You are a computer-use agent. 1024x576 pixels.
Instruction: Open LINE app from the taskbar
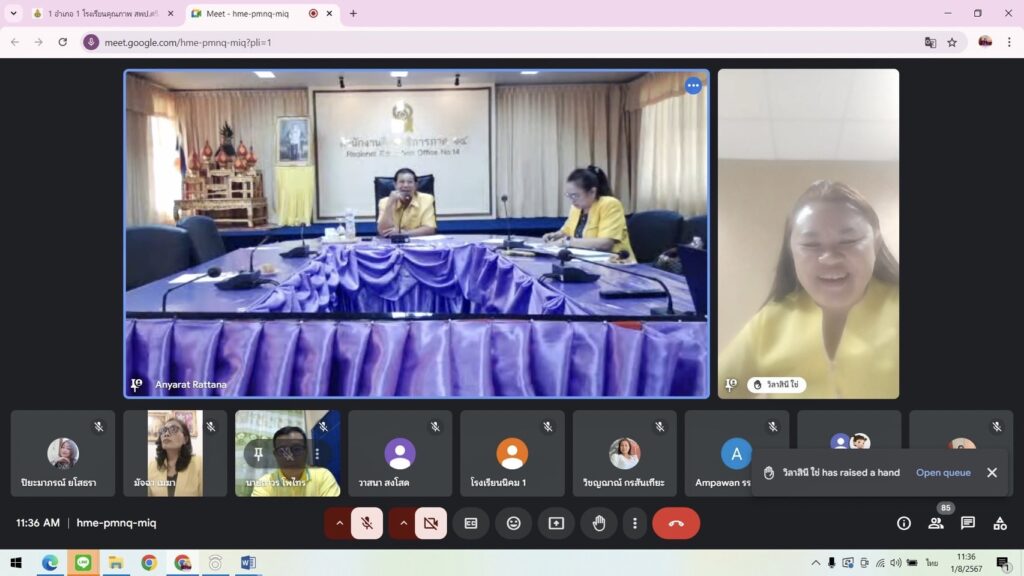(82, 563)
